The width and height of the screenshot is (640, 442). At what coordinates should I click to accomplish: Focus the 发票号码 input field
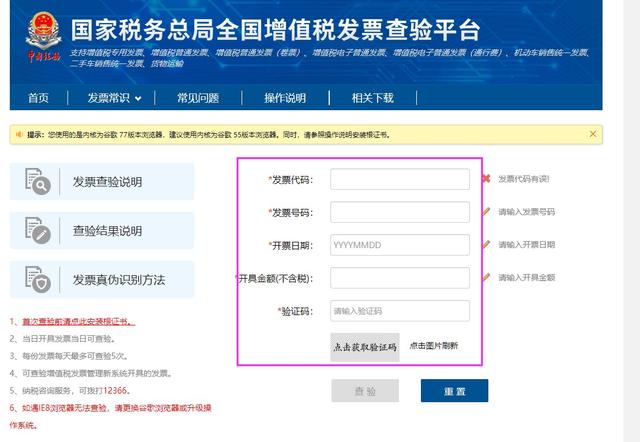pyautogui.click(x=400, y=212)
